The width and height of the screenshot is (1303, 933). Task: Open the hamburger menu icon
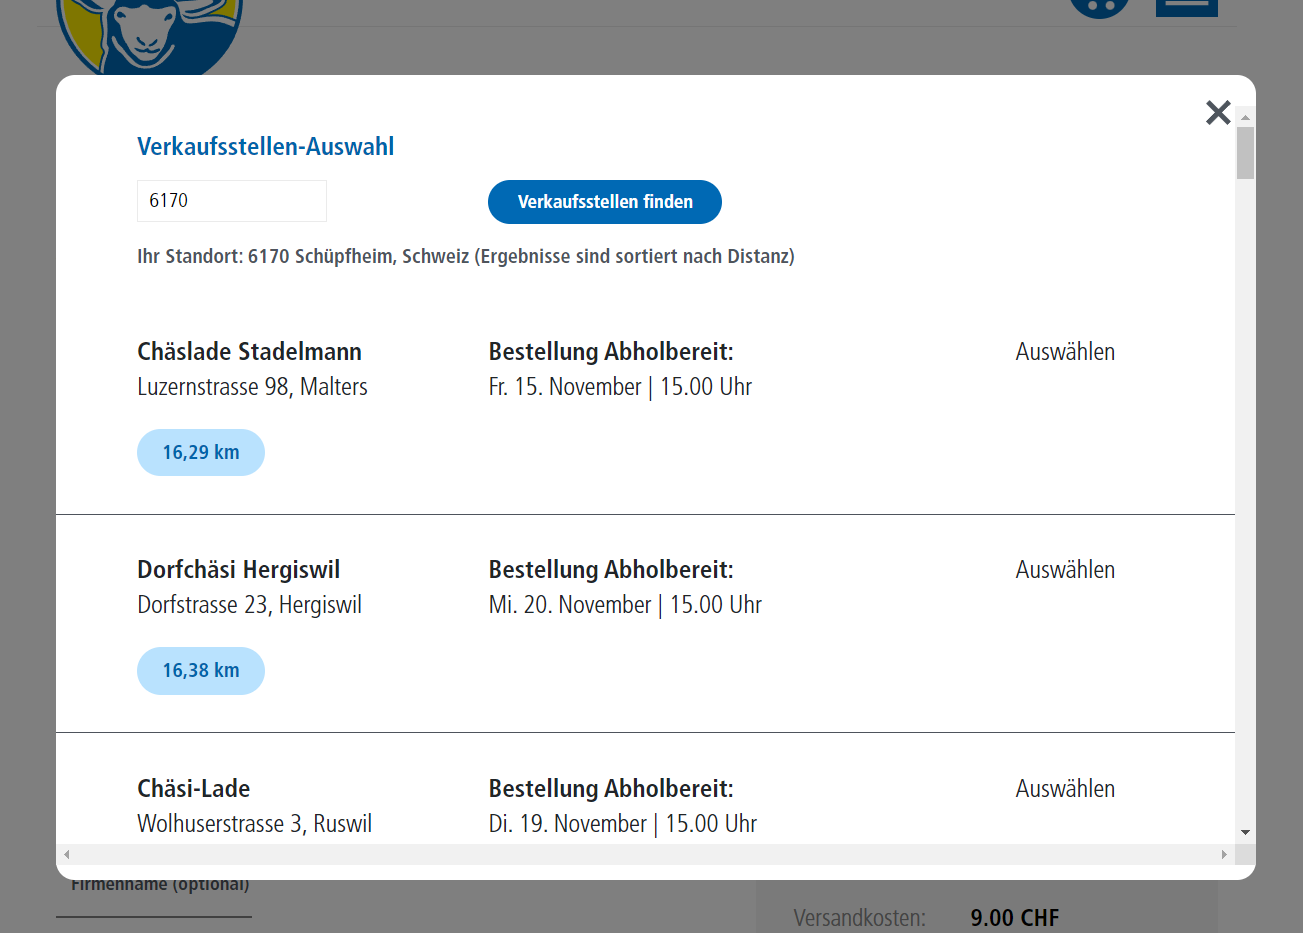click(1186, 8)
